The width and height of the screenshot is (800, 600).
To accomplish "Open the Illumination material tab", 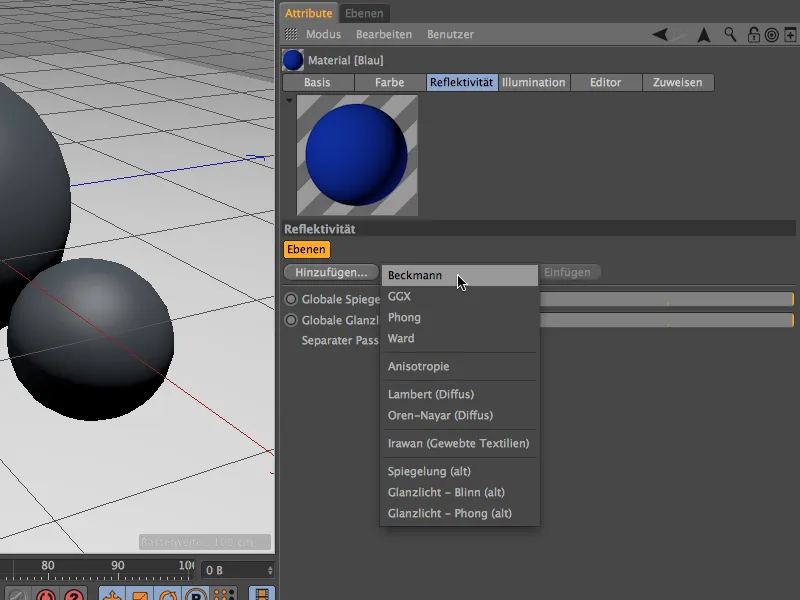I will pos(534,82).
